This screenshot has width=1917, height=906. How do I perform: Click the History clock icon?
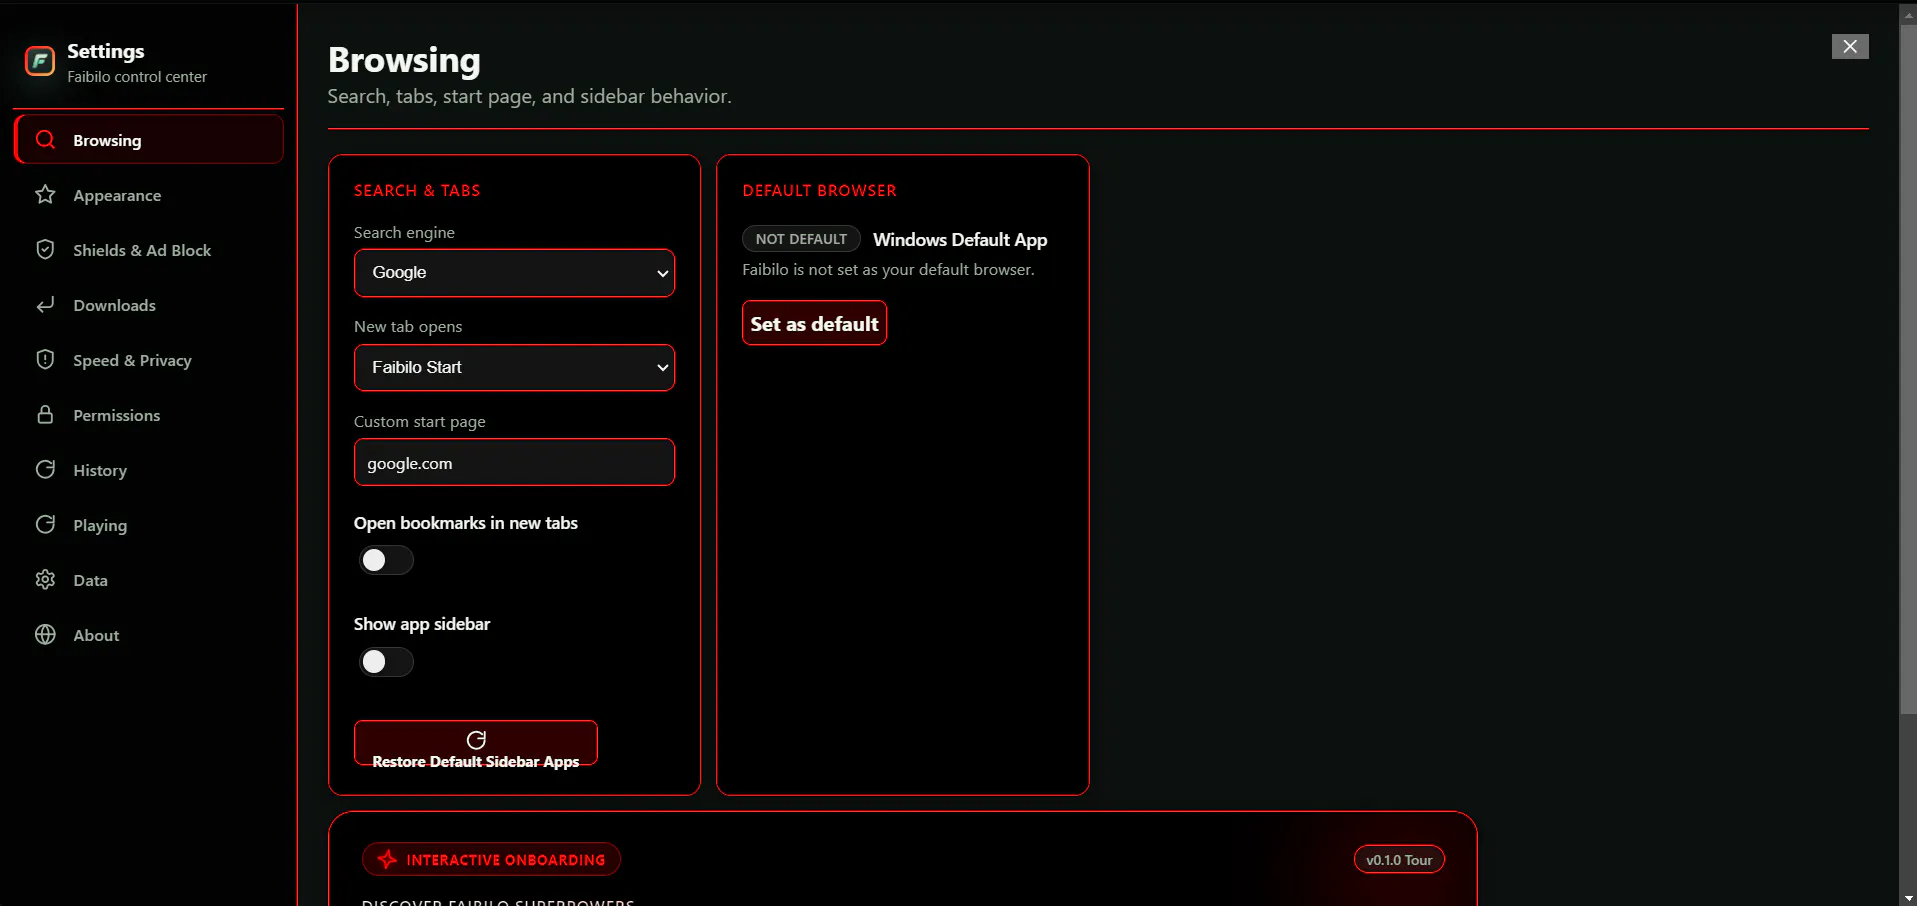pos(45,470)
